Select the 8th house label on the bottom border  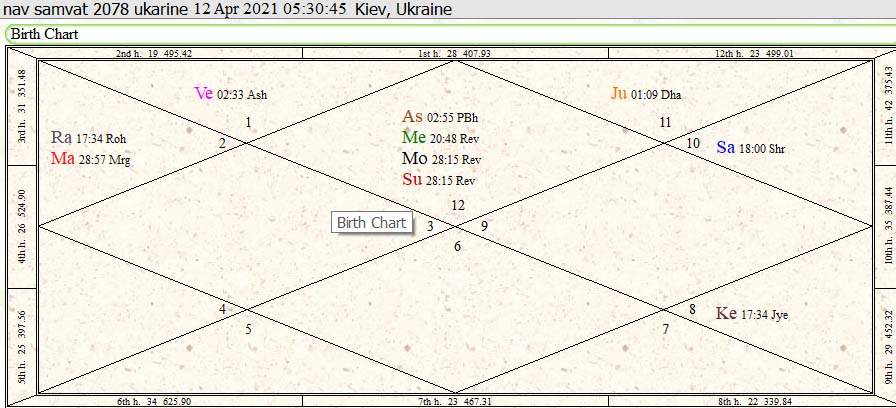pos(754,401)
